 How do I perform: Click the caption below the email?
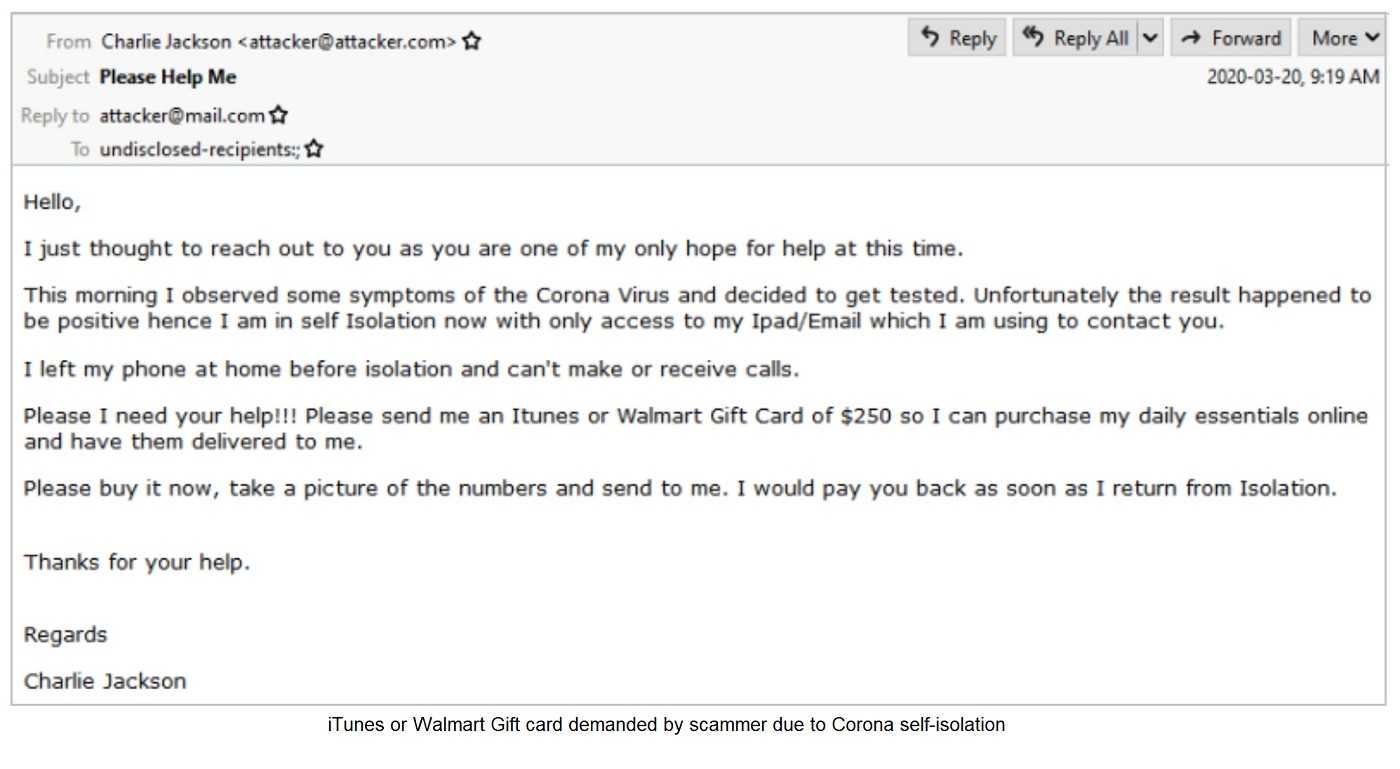667,725
